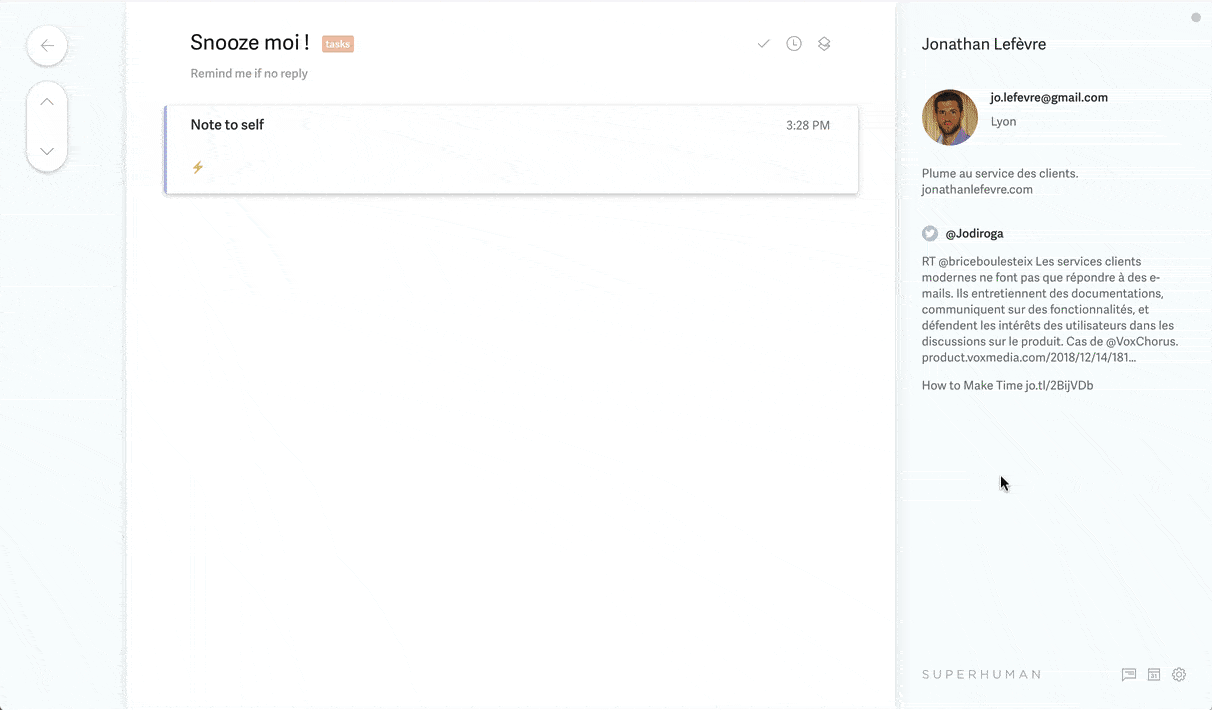Click the stacked layers icon in header

pyautogui.click(x=824, y=44)
